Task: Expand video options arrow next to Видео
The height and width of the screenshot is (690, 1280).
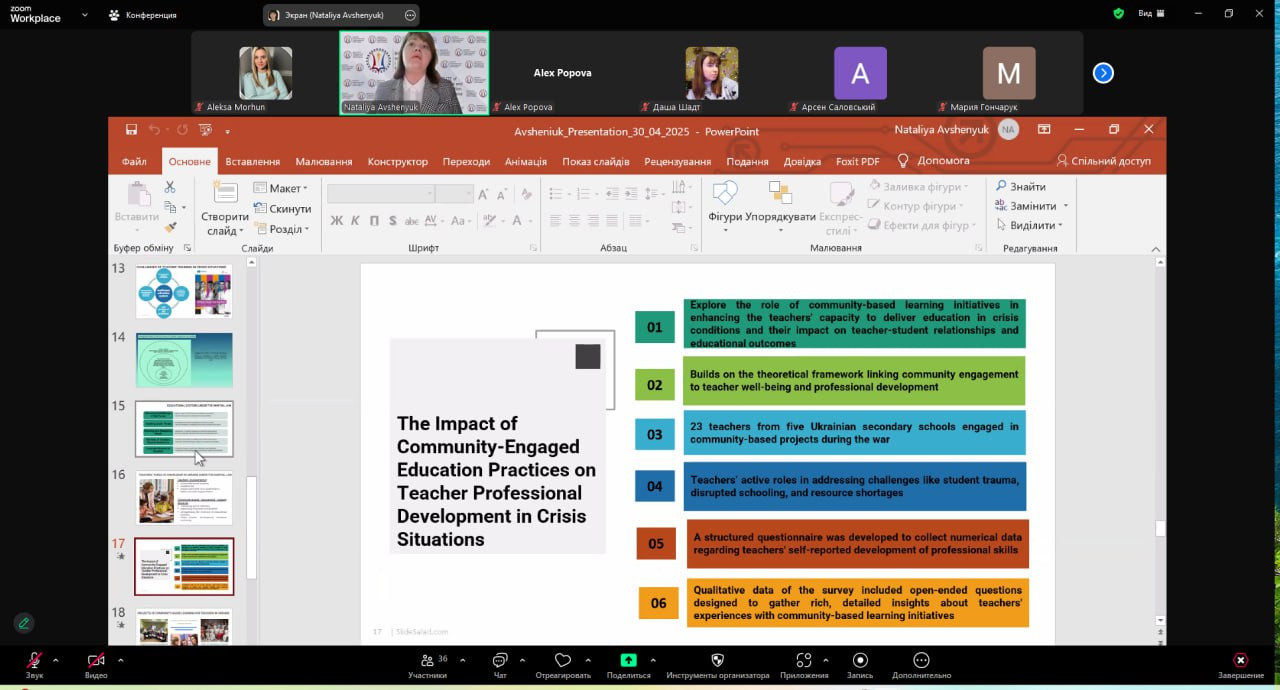Action: (x=120, y=660)
